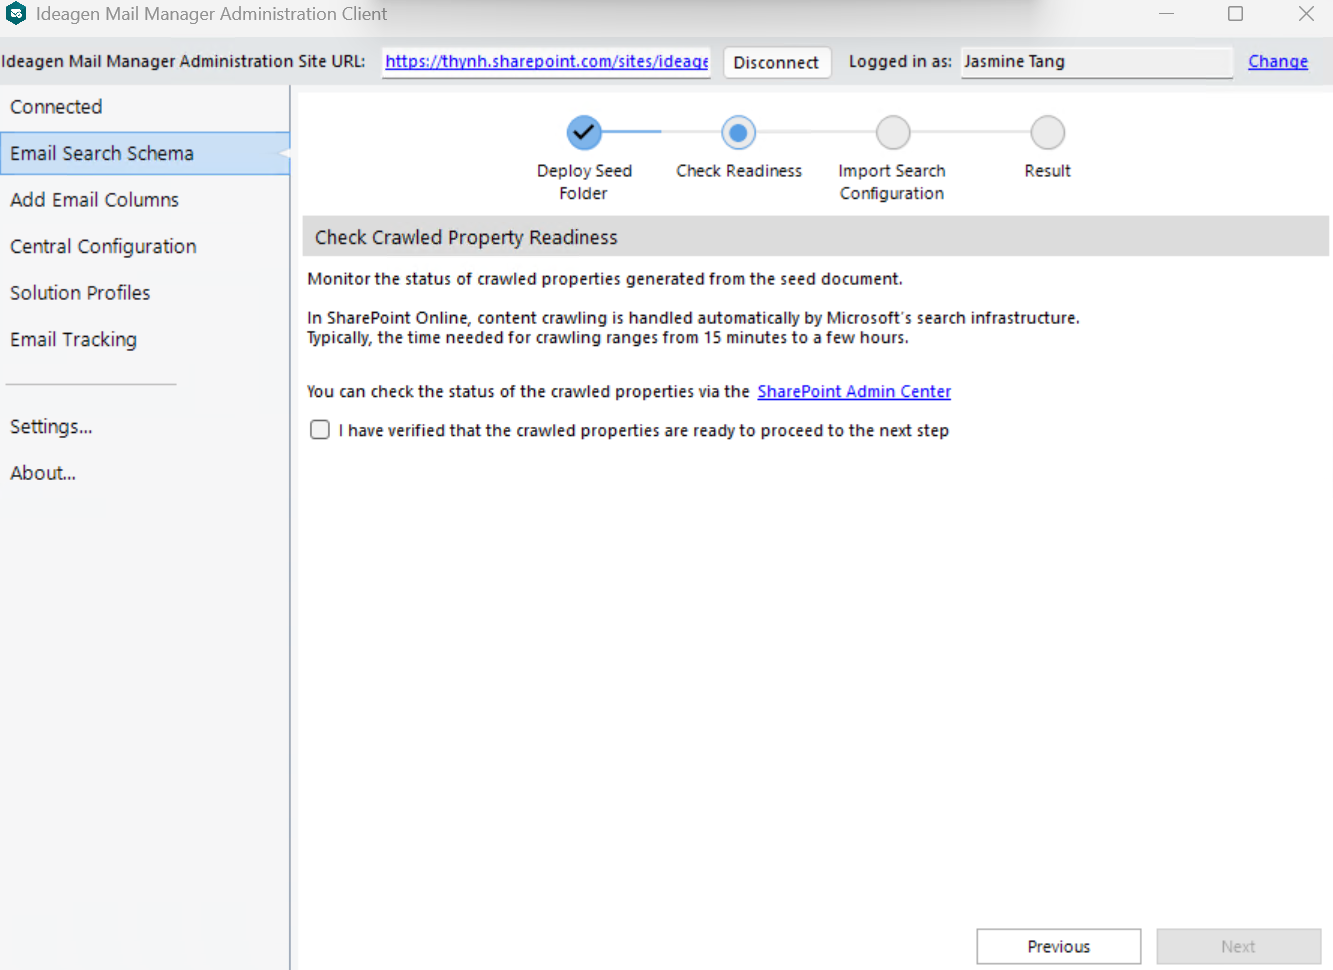Click the Ideagen Mail Manager app icon
This screenshot has width=1333, height=970.
[x=16, y=14]
